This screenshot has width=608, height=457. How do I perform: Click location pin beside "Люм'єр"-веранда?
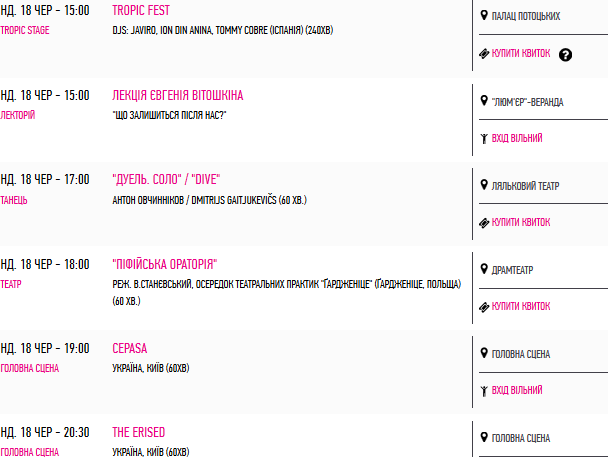484,100
